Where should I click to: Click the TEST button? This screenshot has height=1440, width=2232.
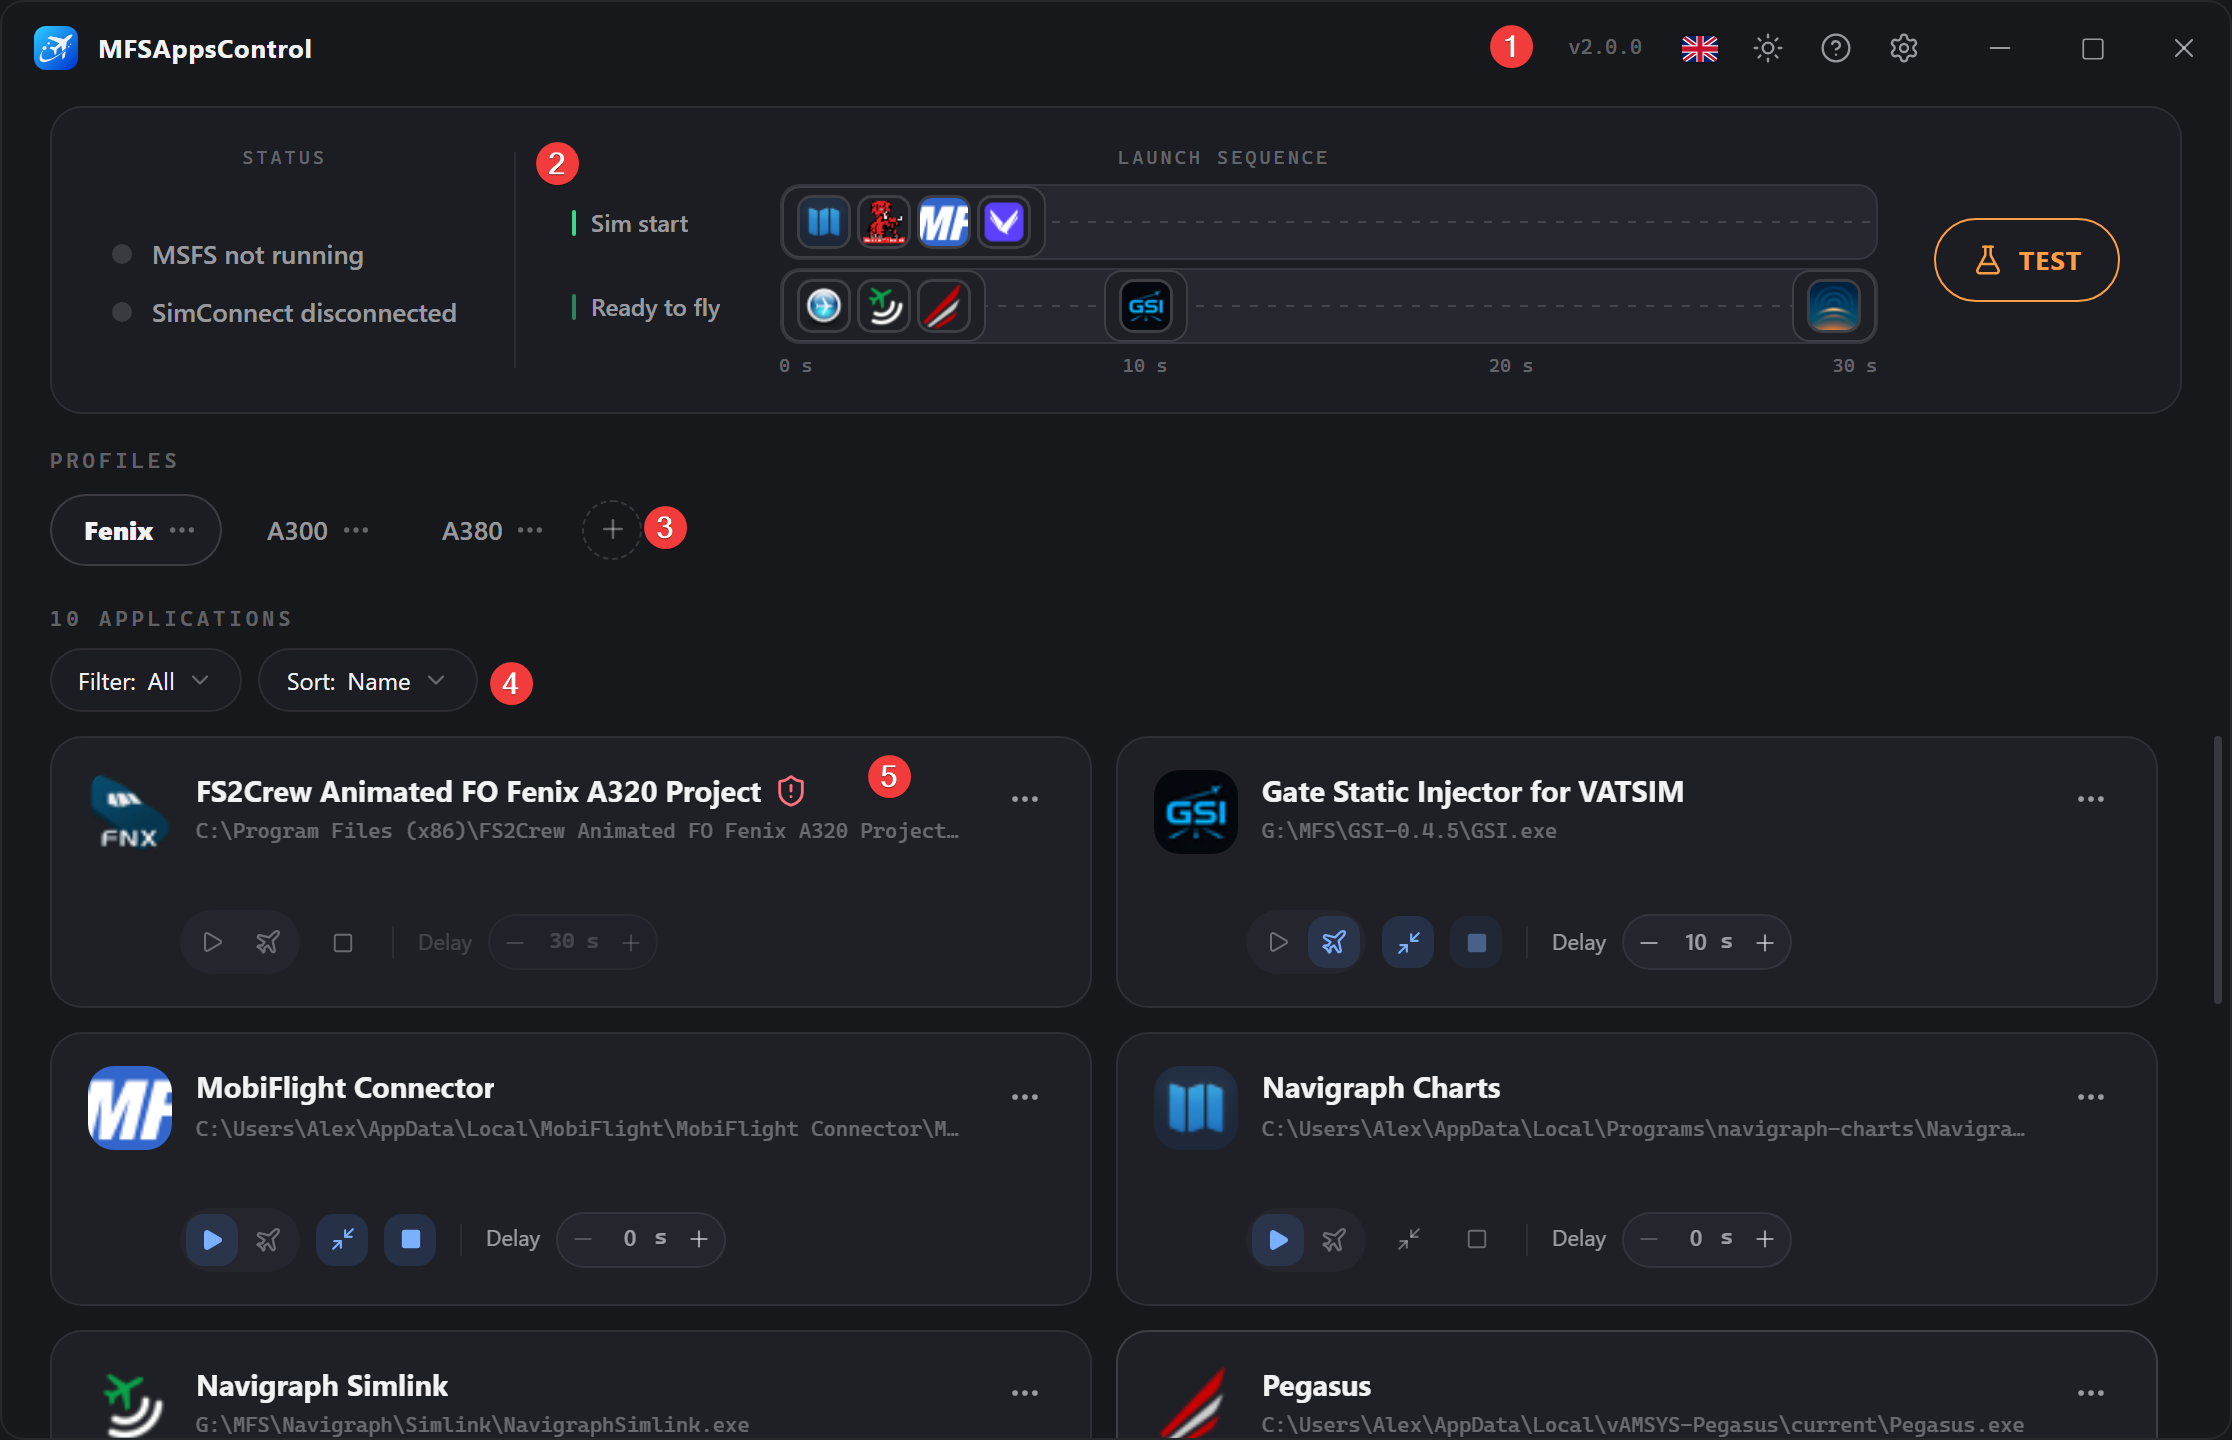[x=2026, y=260]
